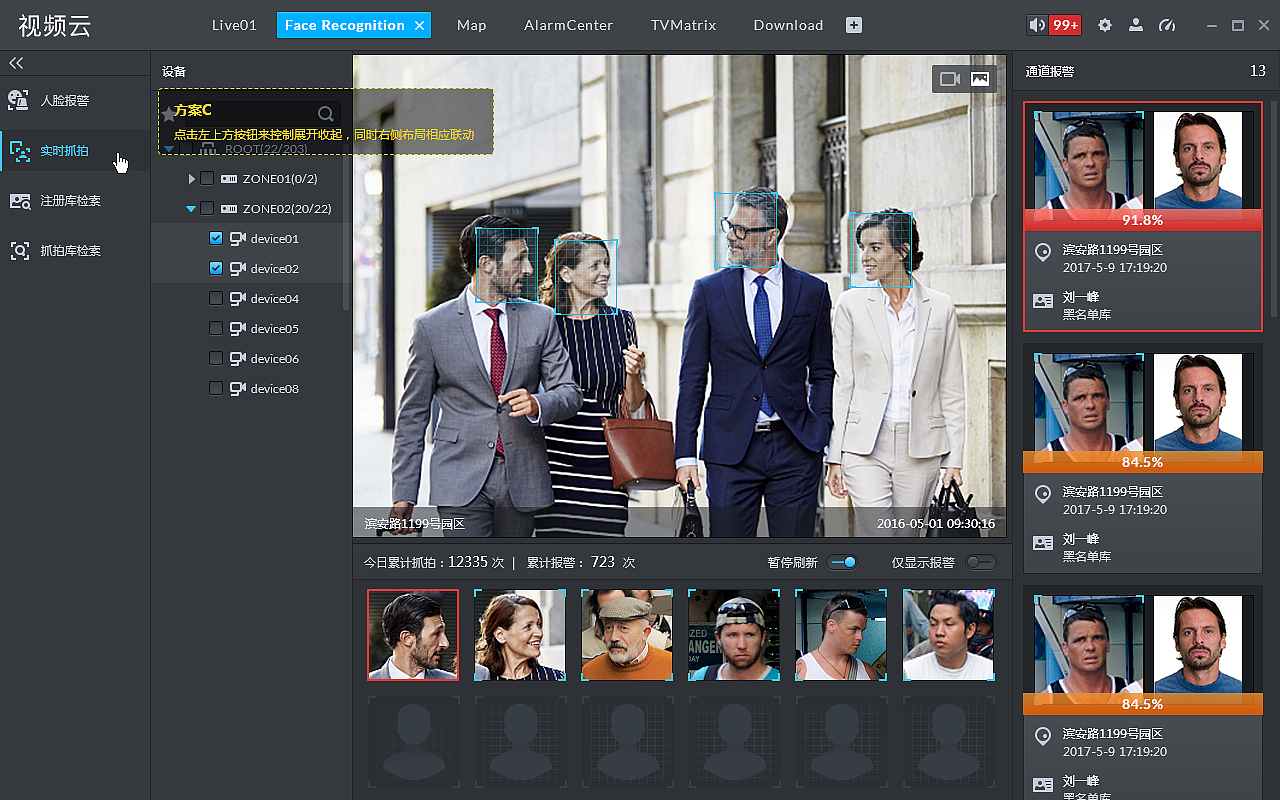1280x800 pixels.
Task: Expand the ZONE01(0/2) tree node
Action: (x=192, y=179)
